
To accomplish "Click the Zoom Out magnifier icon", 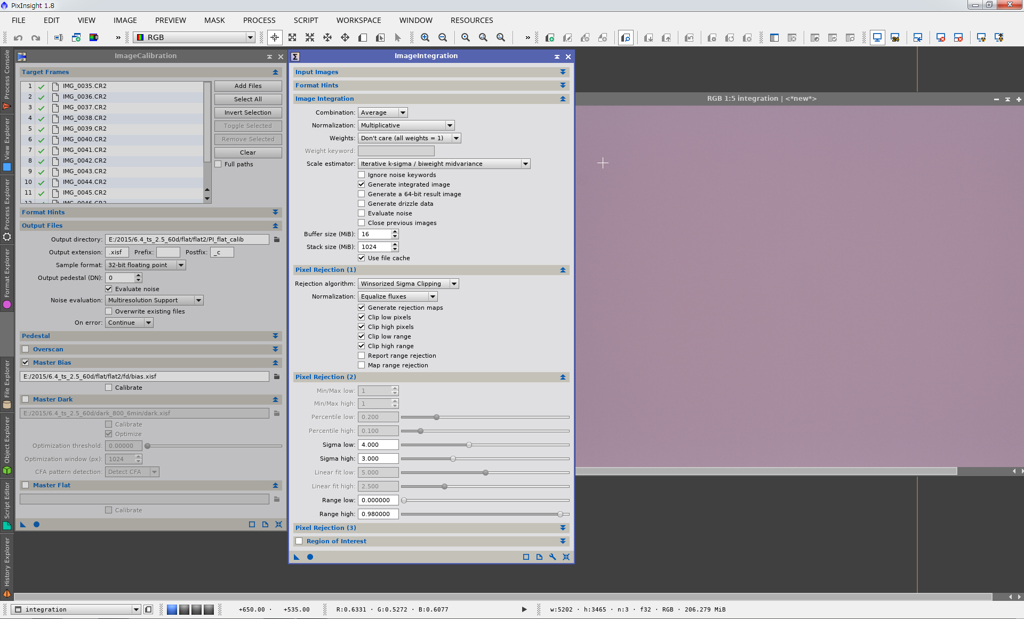I will click(443, 38).
